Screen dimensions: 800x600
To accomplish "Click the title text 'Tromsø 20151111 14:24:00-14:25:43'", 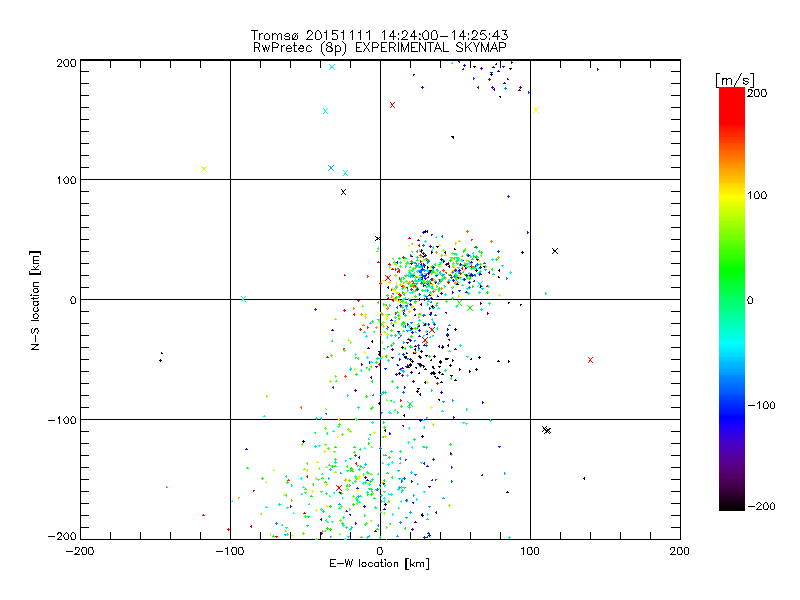I will tap(380, 35).
